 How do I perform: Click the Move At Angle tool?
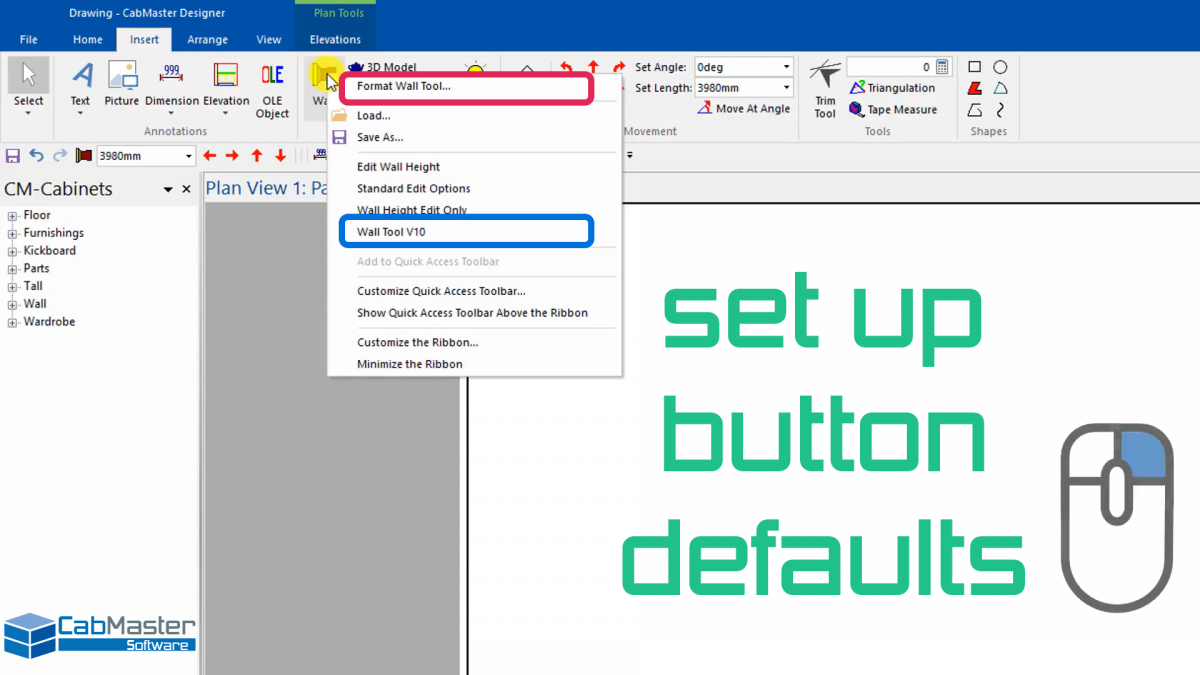(744, 109)
